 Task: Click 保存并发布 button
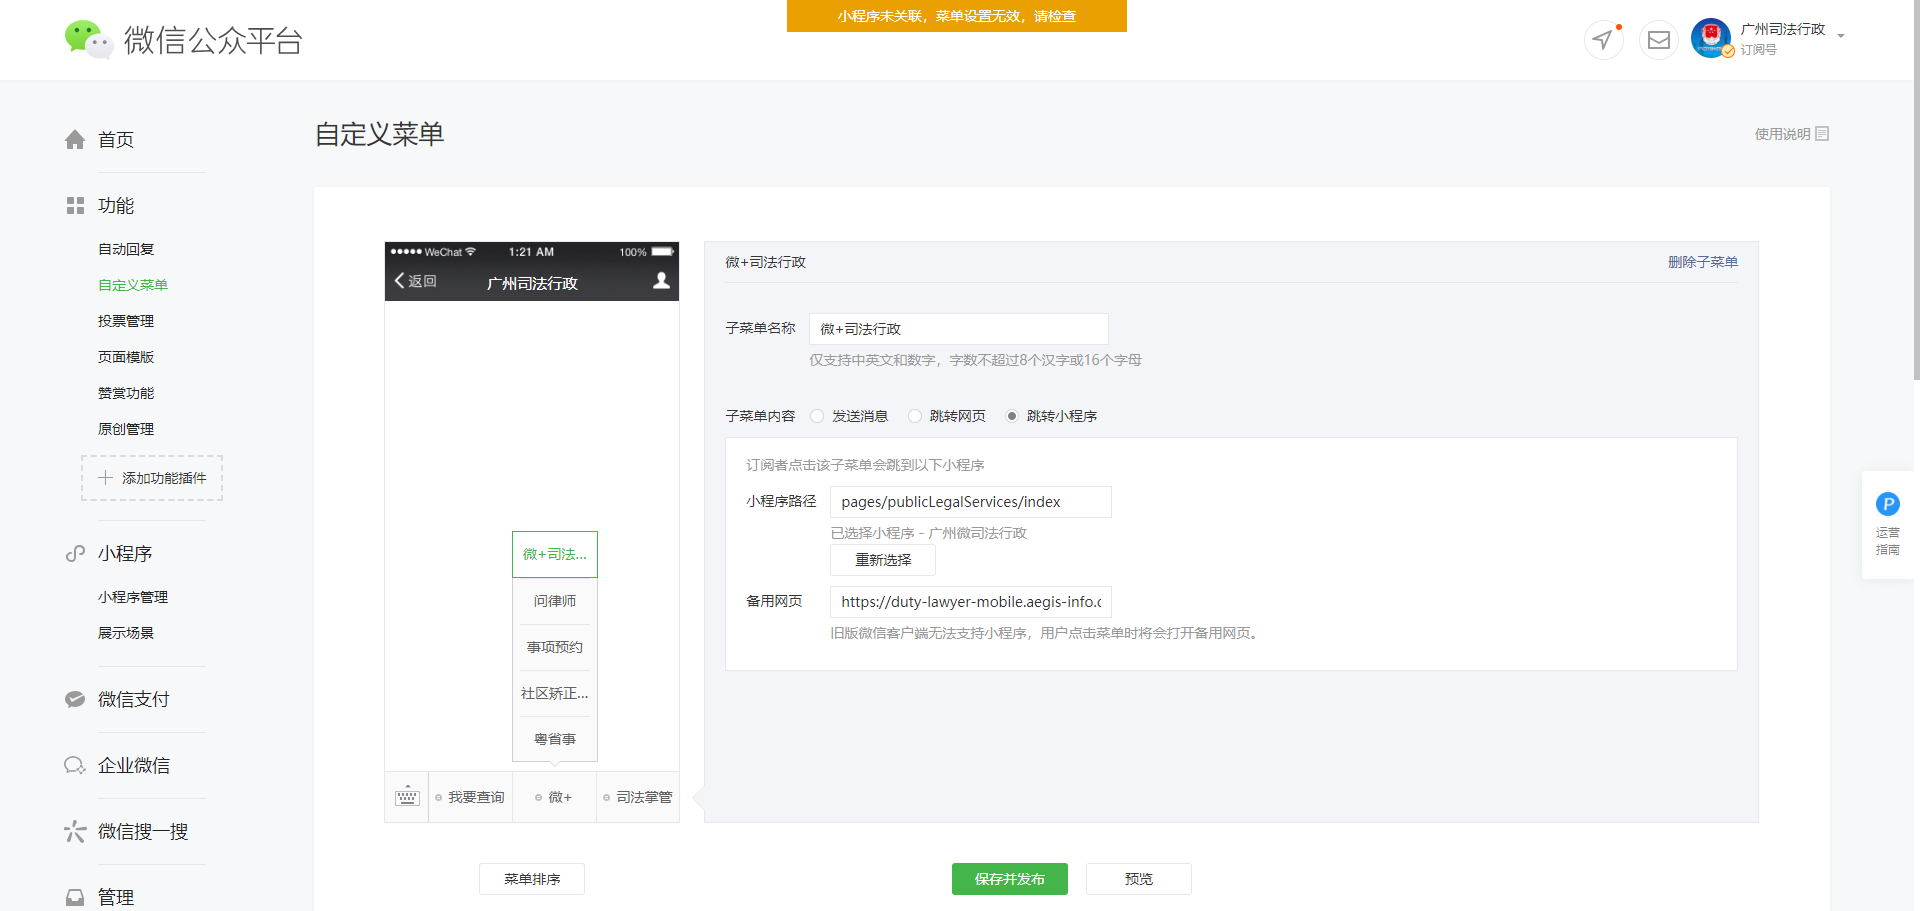(1010, 879)
